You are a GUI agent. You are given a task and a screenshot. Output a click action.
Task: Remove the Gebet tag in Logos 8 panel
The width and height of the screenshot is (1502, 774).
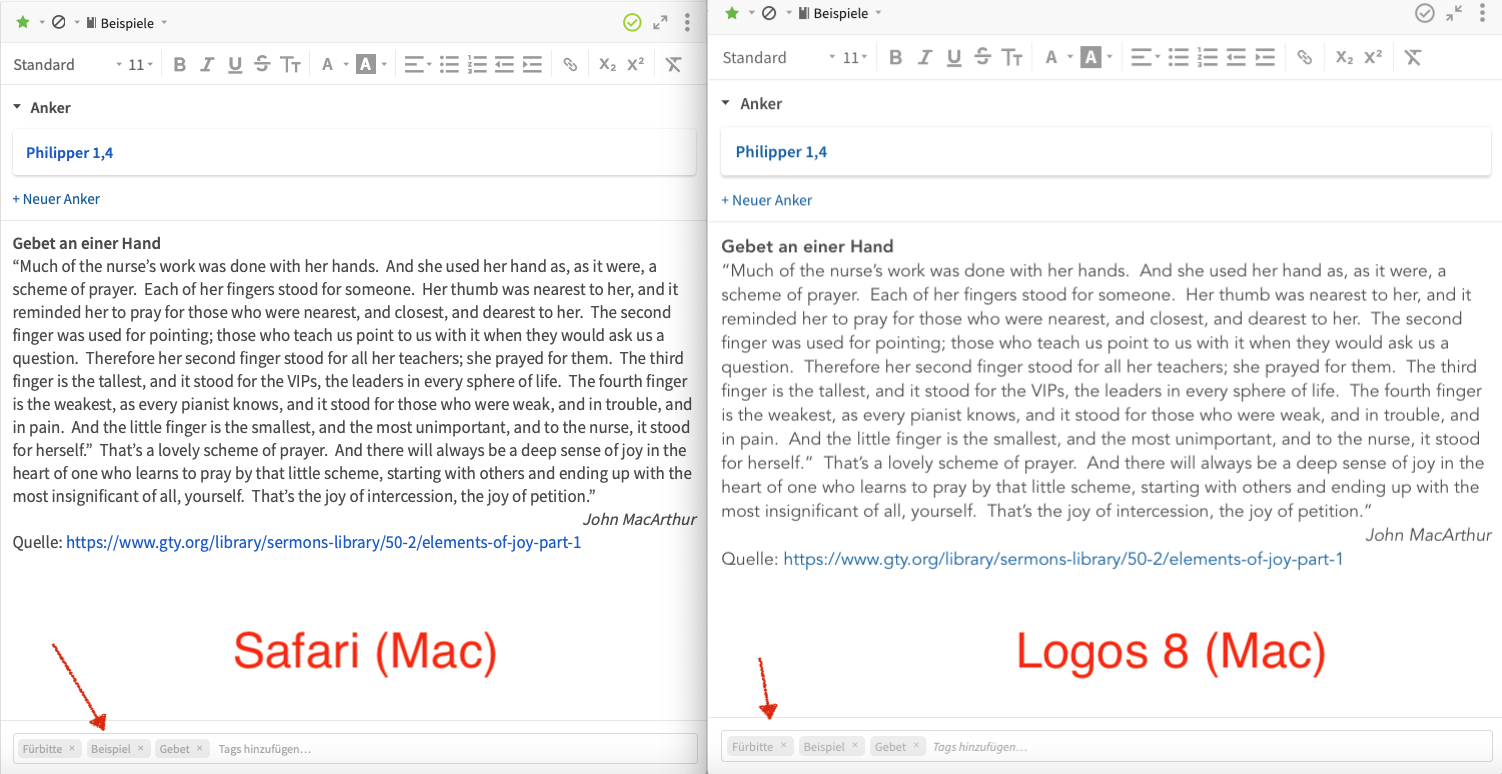(916, 746)
